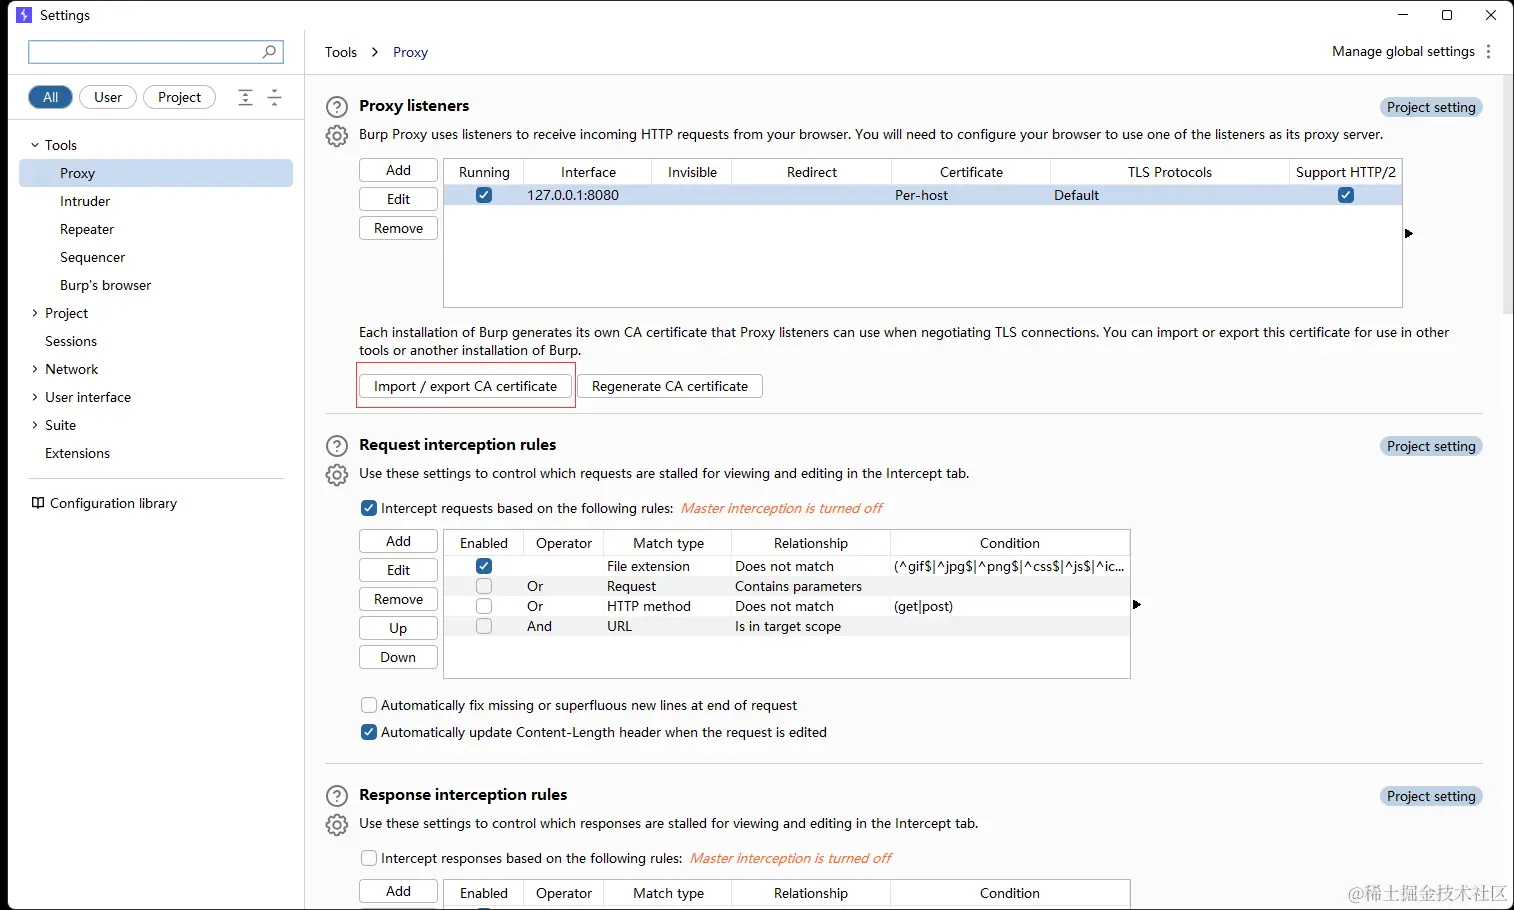The image size is (1514, 910).
Task: Disable the File extension interception rule
Action: point(484,566)
